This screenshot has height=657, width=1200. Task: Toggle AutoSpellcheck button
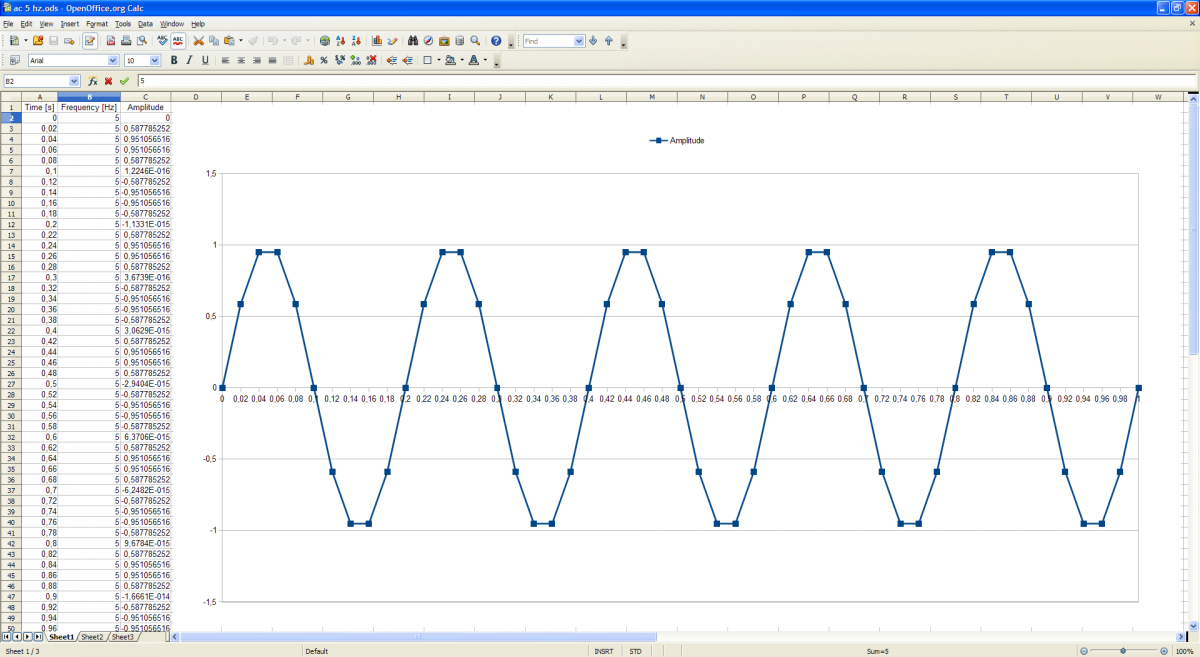177,41
